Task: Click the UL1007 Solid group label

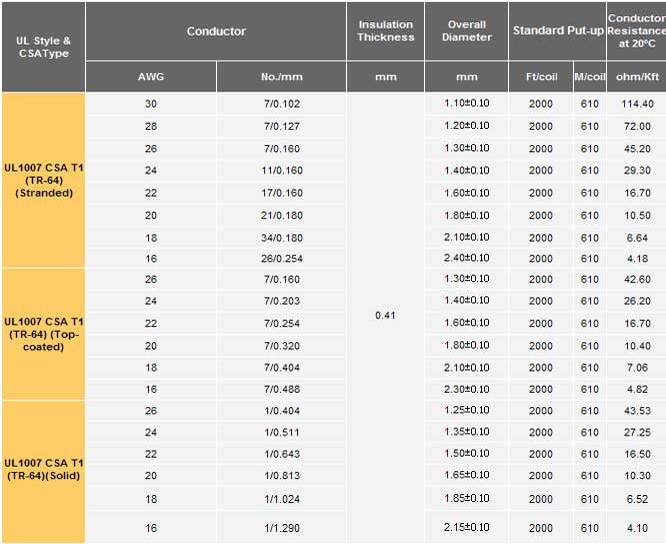Action: pos(43,469)
